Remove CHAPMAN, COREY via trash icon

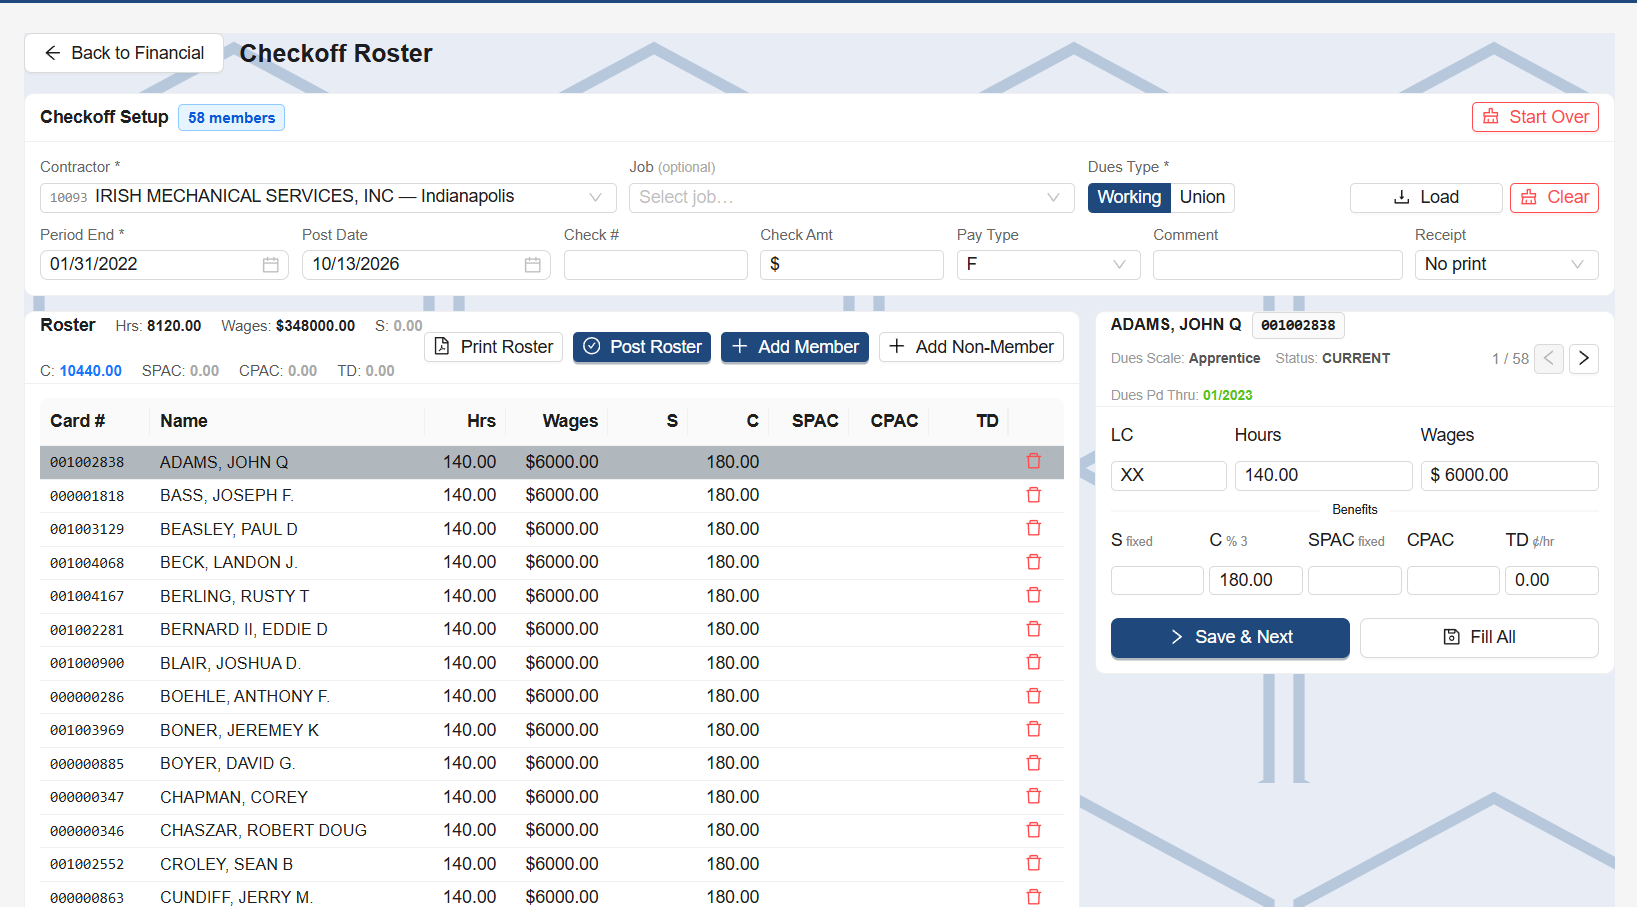(x=1034, y=796)
